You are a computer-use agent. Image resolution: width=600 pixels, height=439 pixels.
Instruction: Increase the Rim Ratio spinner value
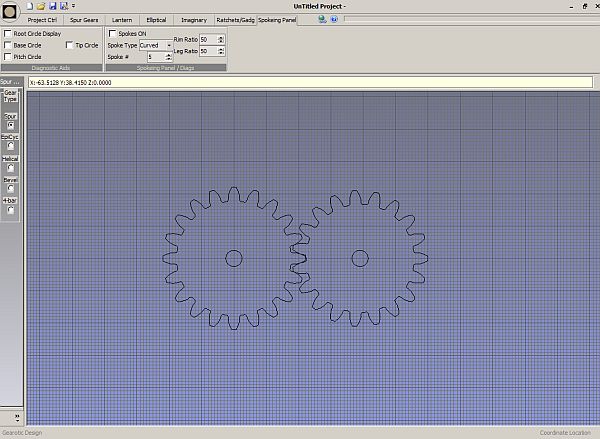[x=220, y=37]
